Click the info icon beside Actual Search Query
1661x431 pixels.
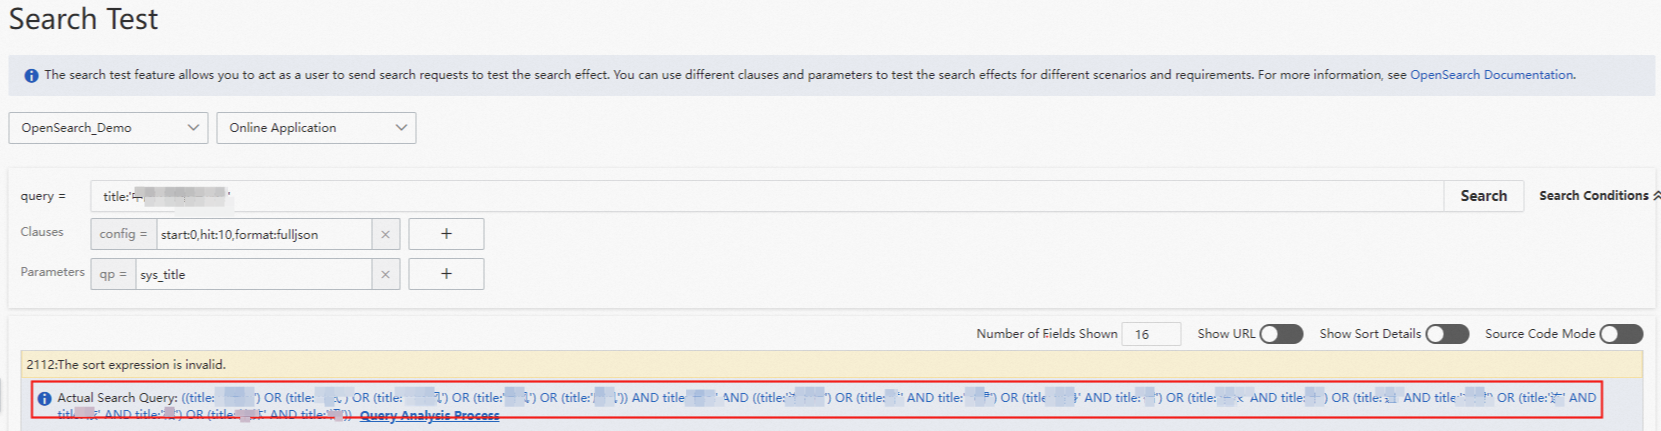click(44, 398)
